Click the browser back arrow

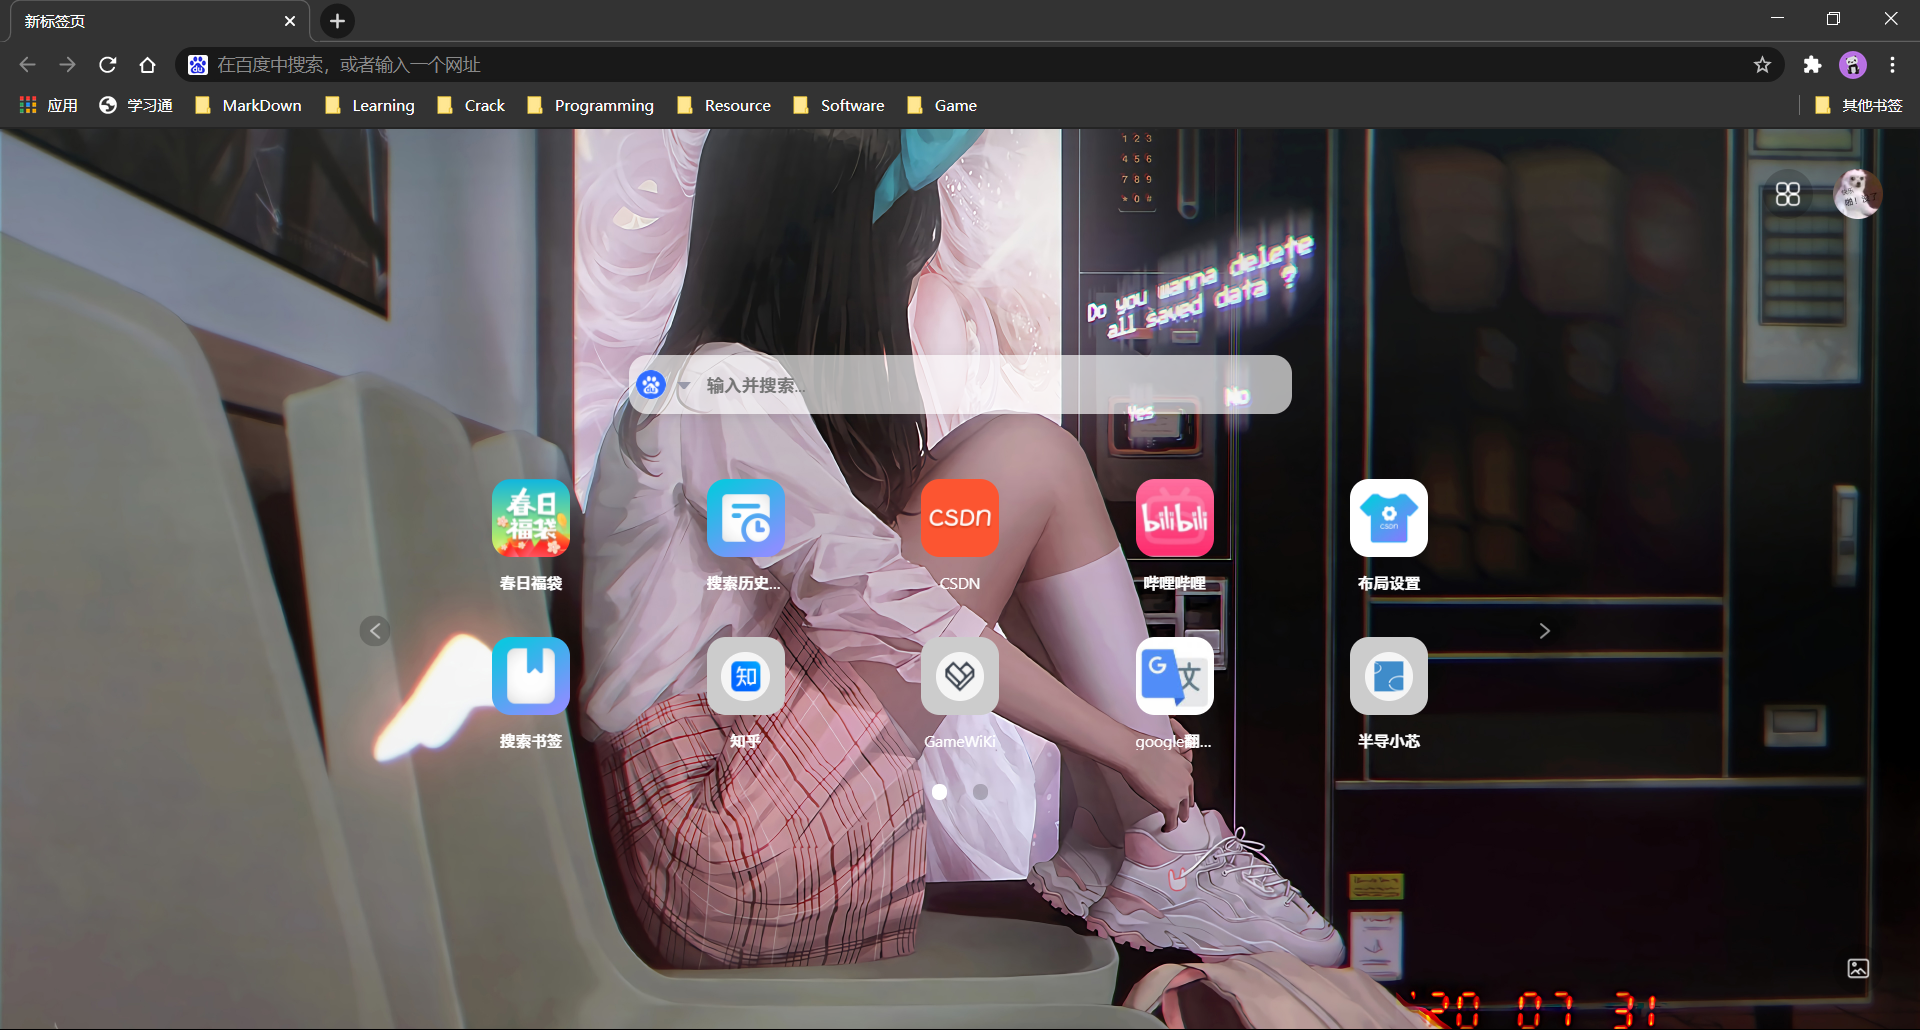(27, 65)
